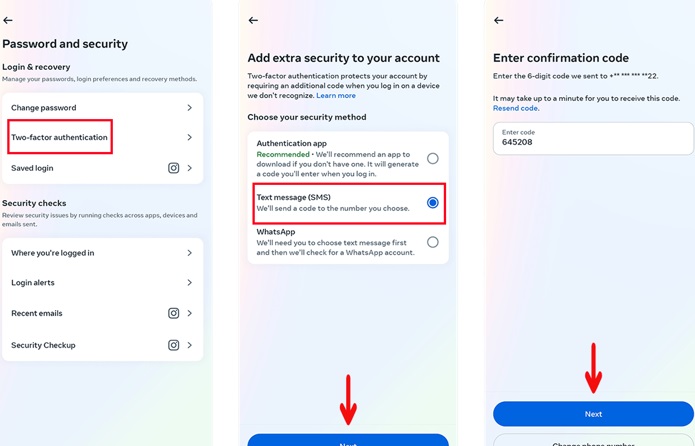695x446 pixels.
Task: Select Authentication app radio button
Action: (x=432, y=158)
